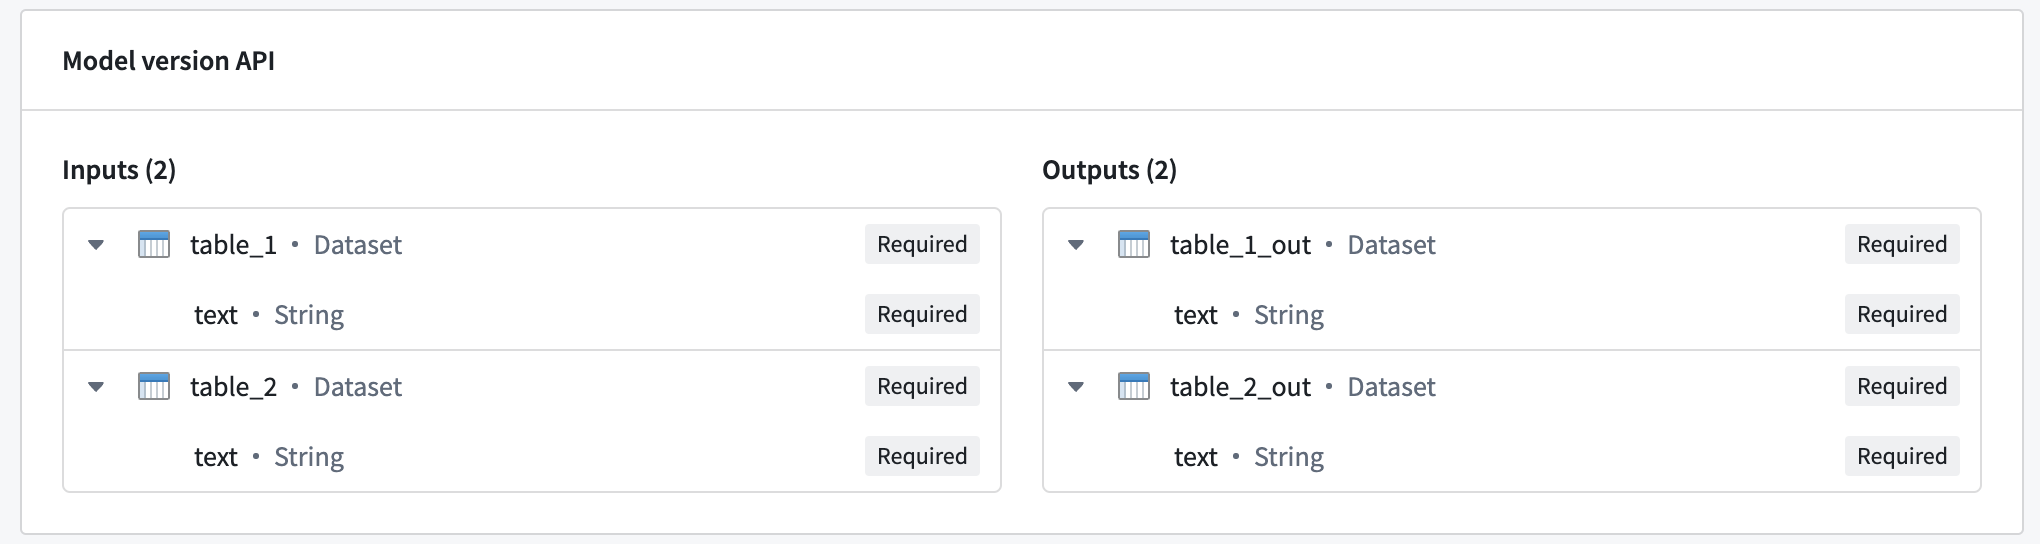This screenshot has height=544, width=2040.
Task: Click the Outputs (2) heading
Action: pyautogui.click(x=1109, y=170)
